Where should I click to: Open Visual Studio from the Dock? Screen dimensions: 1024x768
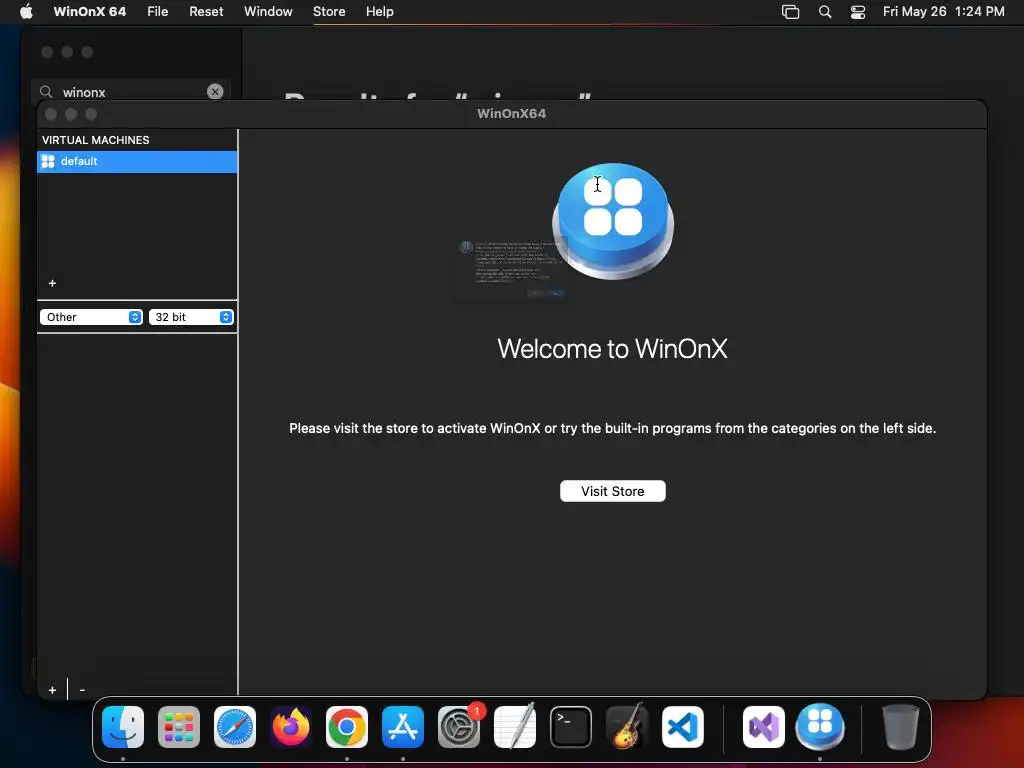click(764, 727)
